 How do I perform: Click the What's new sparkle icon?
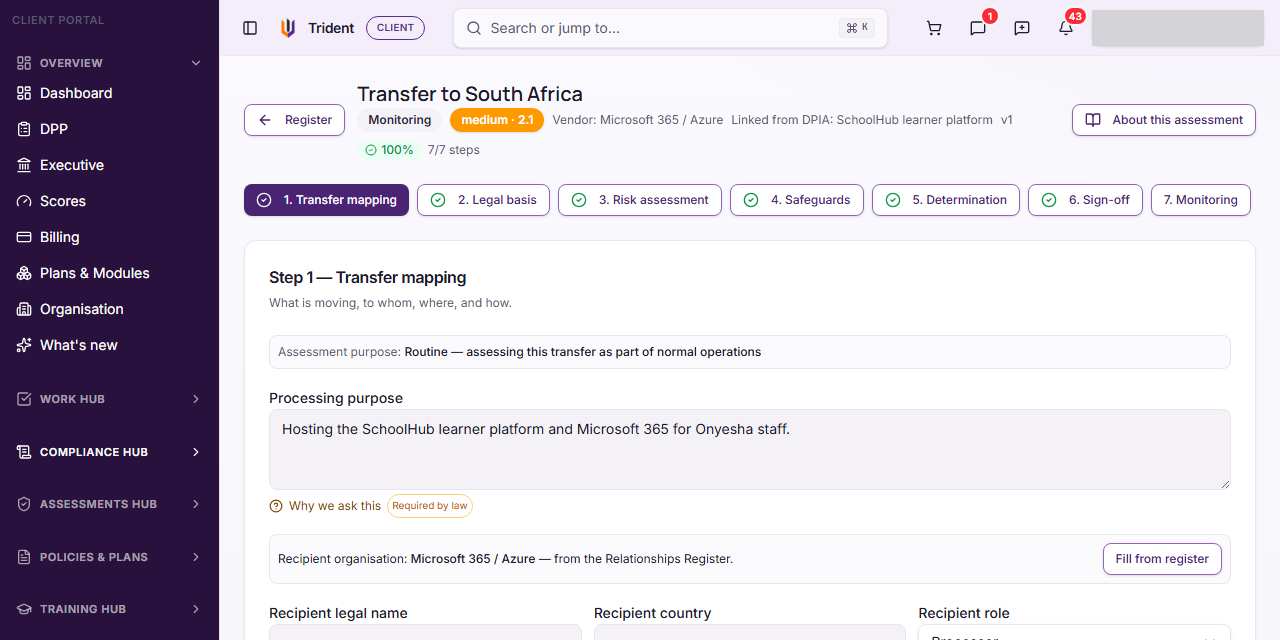23,345
